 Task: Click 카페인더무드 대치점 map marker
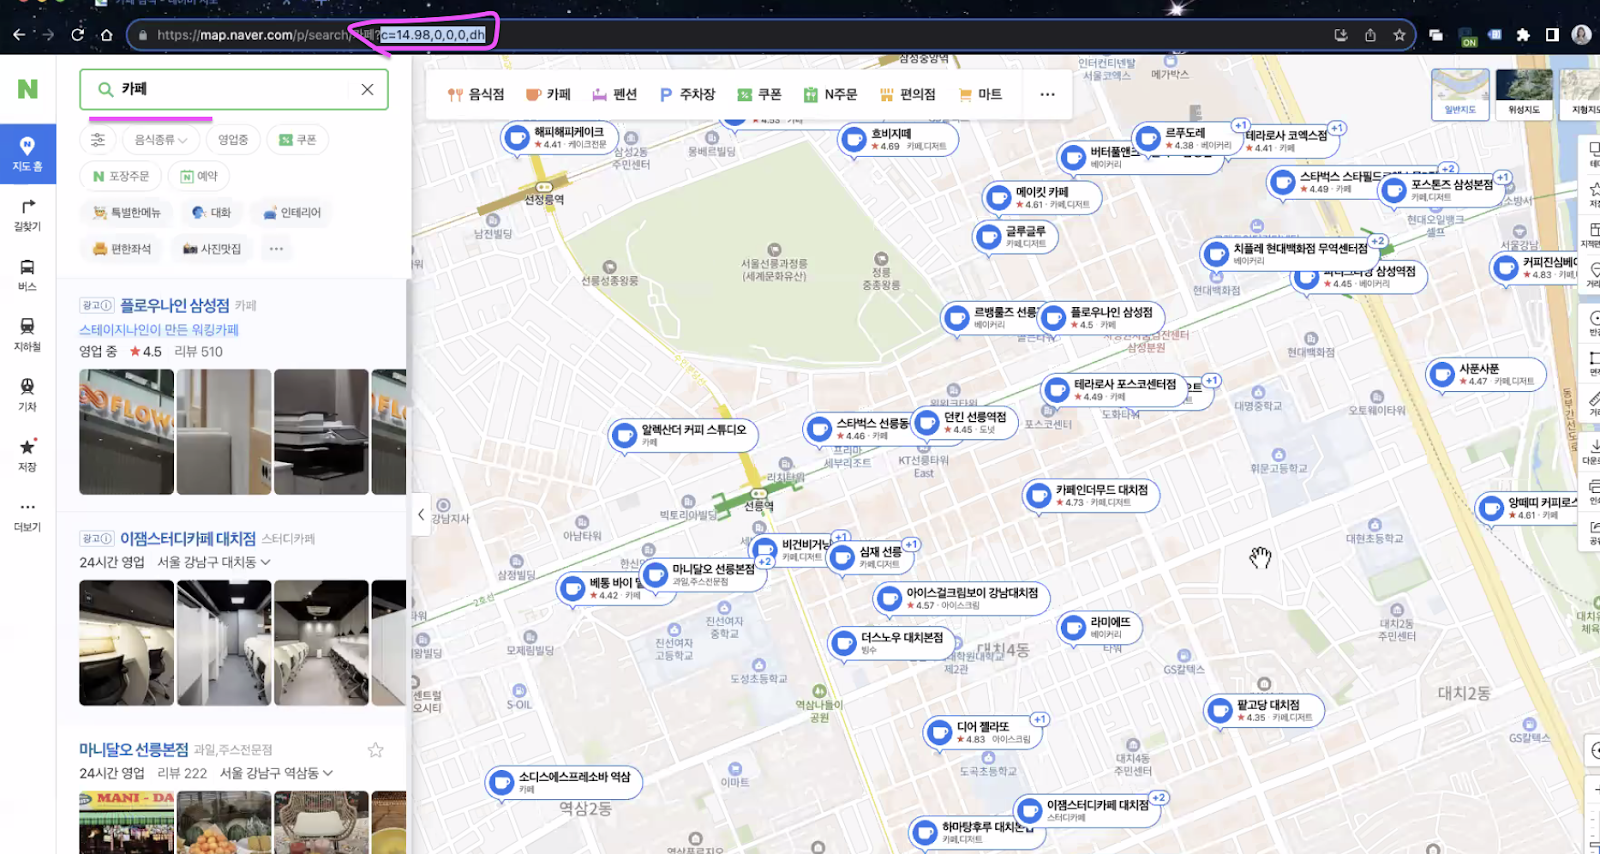(1091, 495)
